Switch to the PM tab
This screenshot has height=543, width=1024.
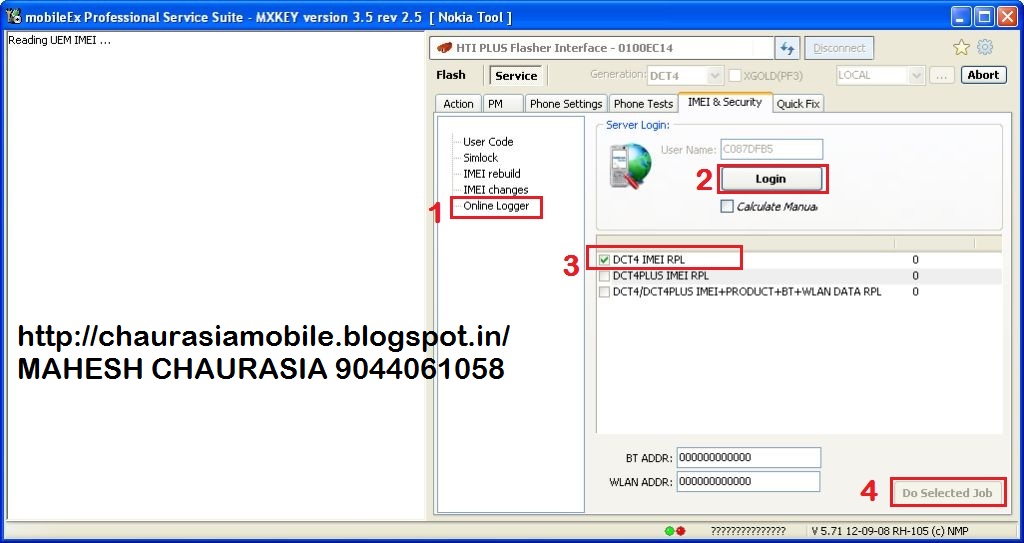coord(503,104)
